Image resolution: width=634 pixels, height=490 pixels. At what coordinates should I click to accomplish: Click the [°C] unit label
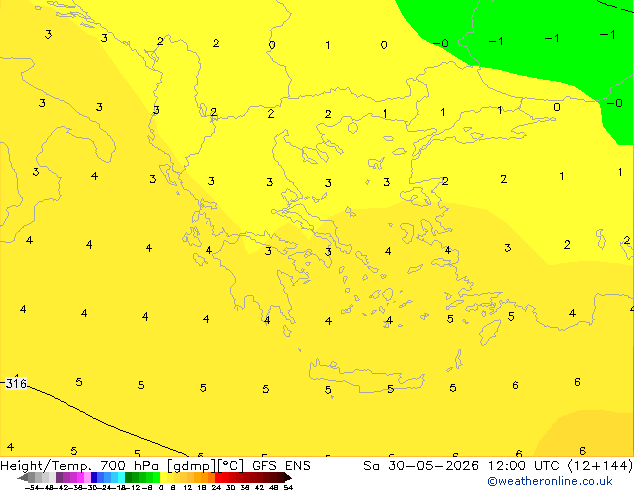click(231, 466)
